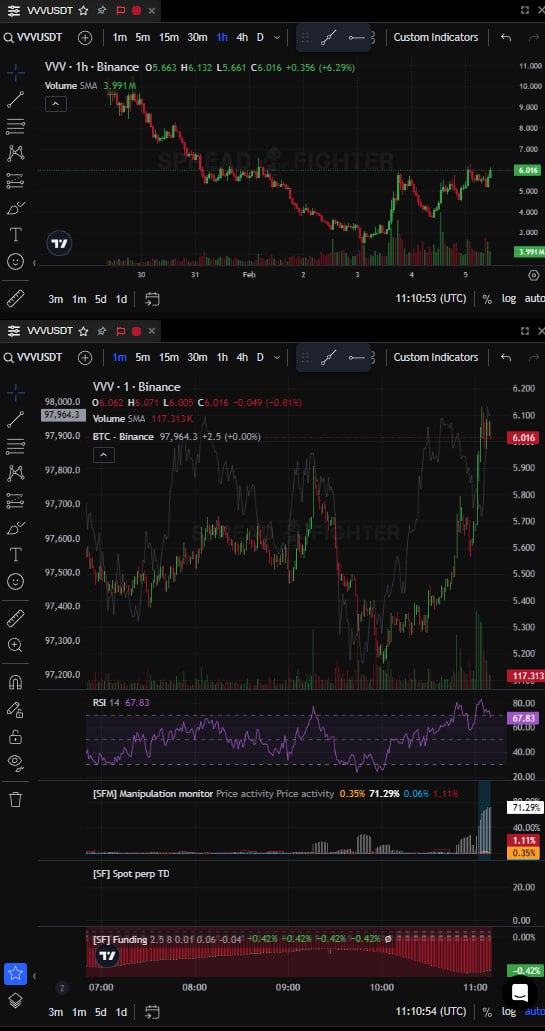
Task: Switch top chart to 5m timeframe
Action: click(x=143, y=37)
